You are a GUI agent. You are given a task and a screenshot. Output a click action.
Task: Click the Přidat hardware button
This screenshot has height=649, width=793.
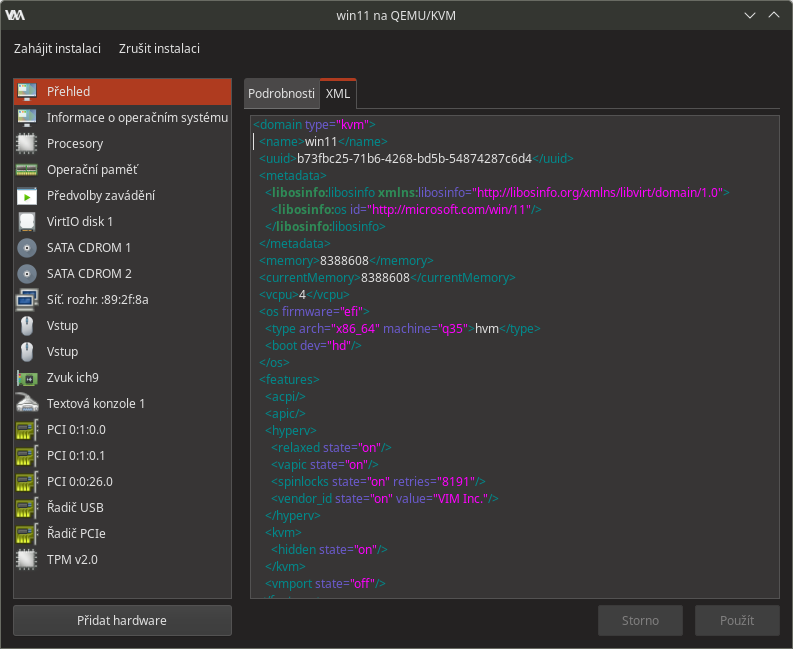point(122,620)
